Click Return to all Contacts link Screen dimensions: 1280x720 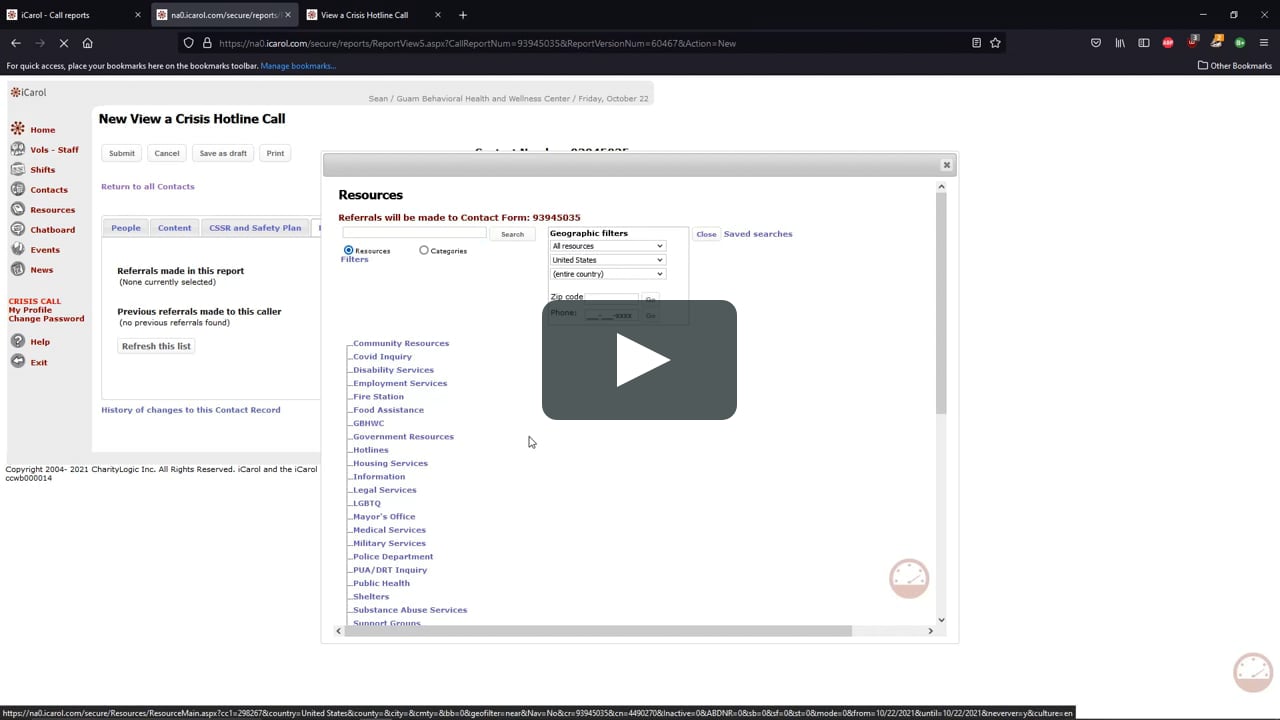(x=148, y=187)
